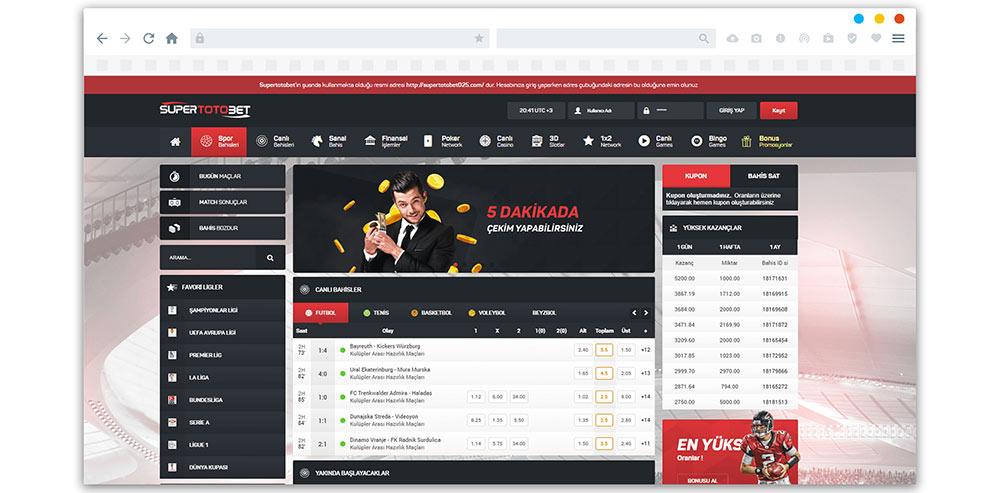Select DÜNYA KUPASI league
The width and height of the screenshot is (1000, 493).
pyautogui.click(x=222, y=467)
